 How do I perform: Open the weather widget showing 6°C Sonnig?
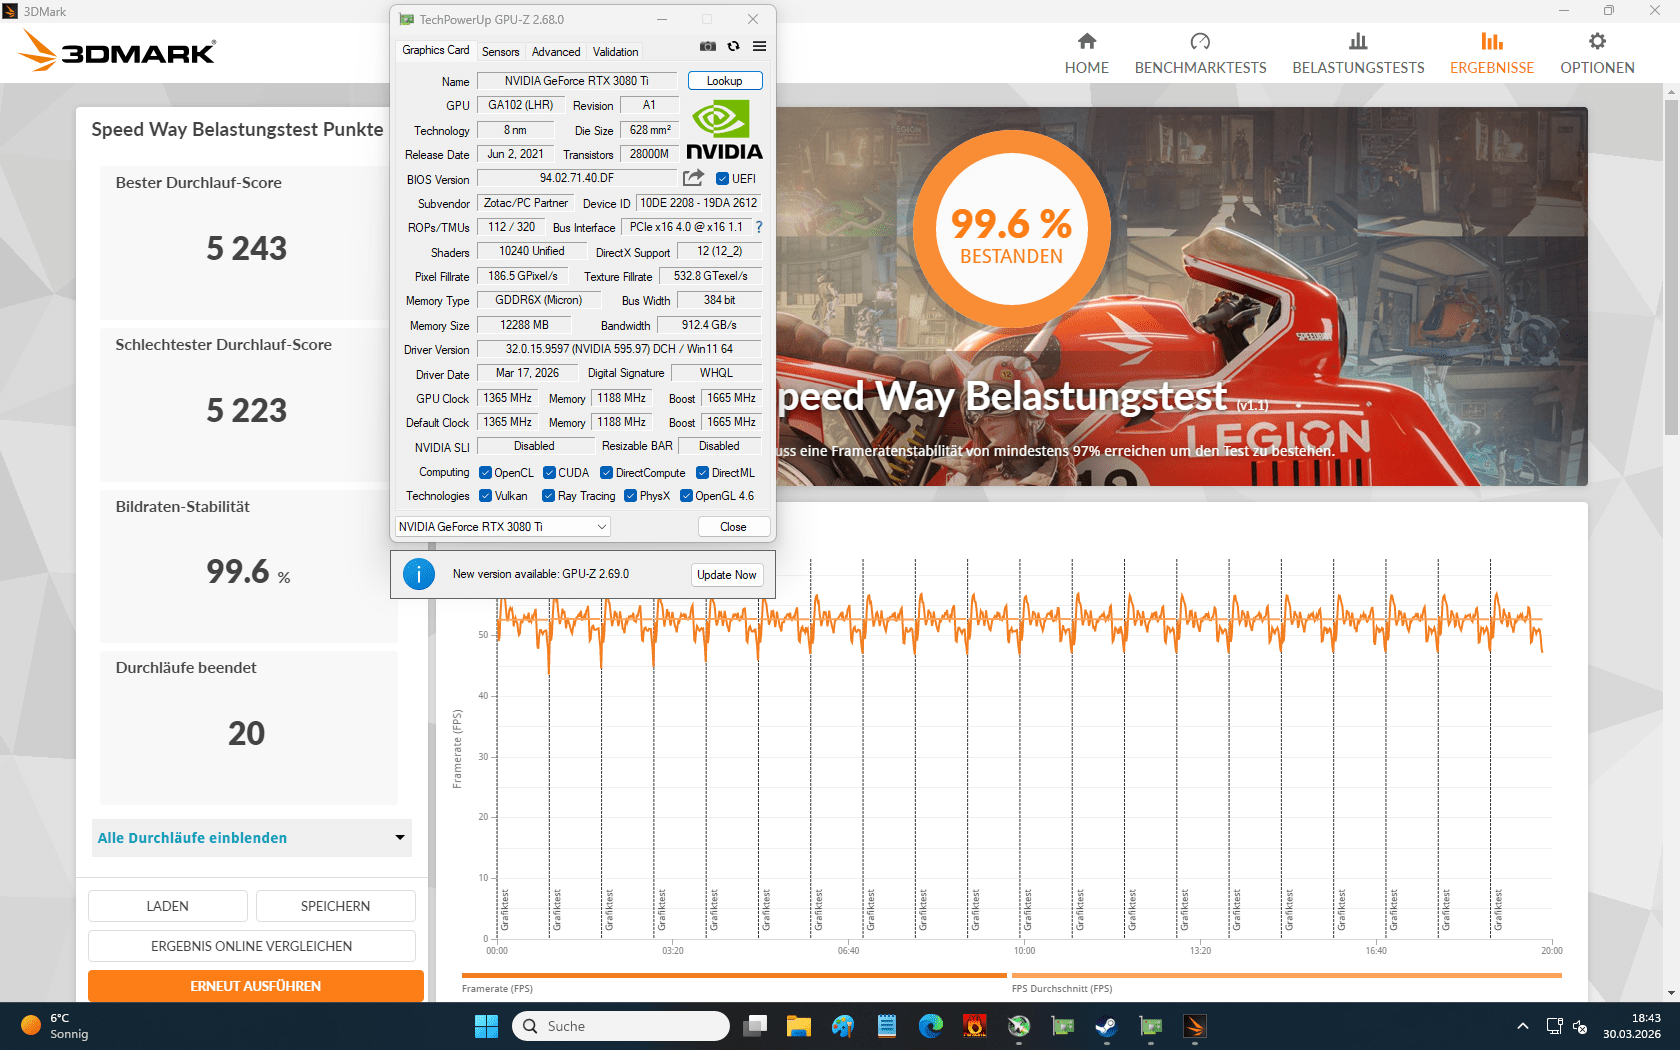56,1026
